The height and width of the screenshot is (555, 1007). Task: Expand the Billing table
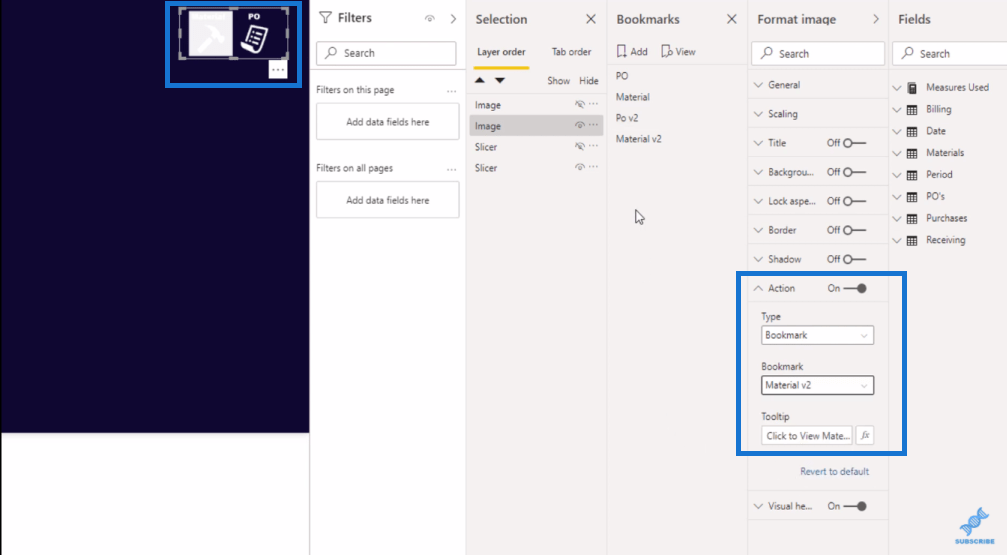[897, 110]
